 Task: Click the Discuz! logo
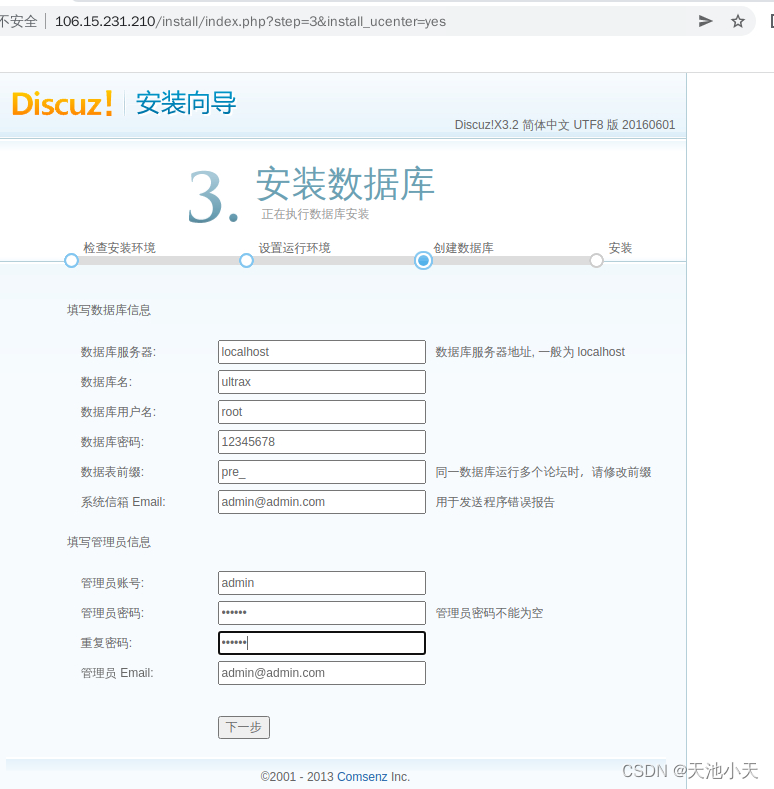pyautogui.click(x=62, y=104)
